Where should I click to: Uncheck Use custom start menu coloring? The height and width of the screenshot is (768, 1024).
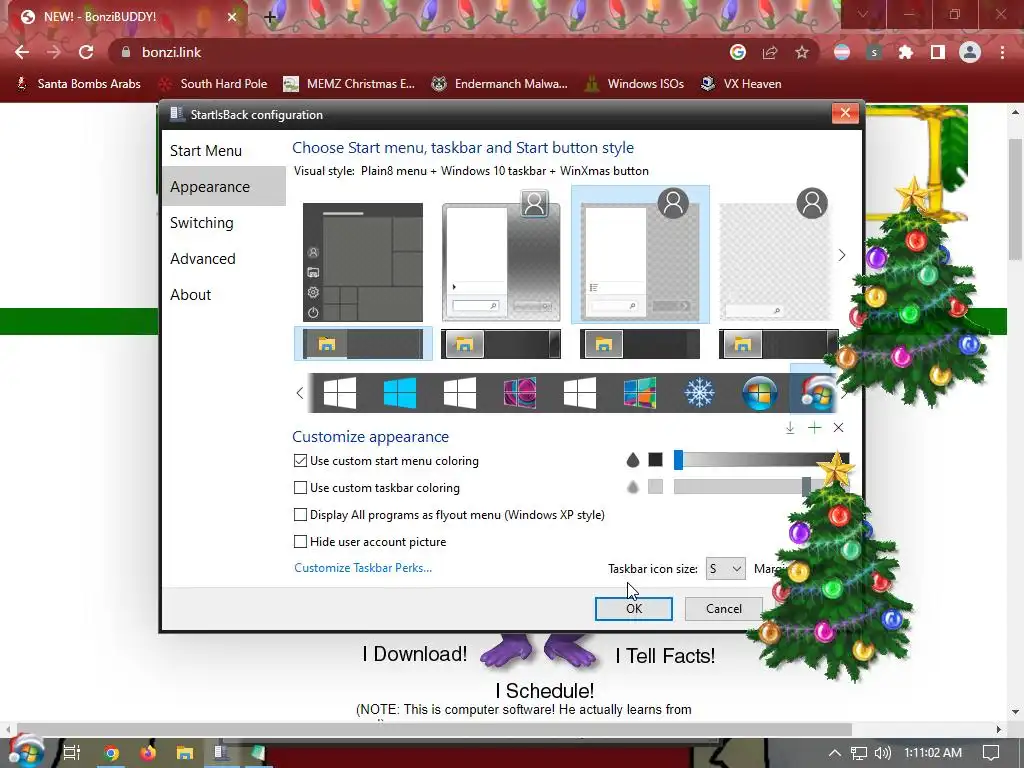pyautogui.click(x=300, y=460)
